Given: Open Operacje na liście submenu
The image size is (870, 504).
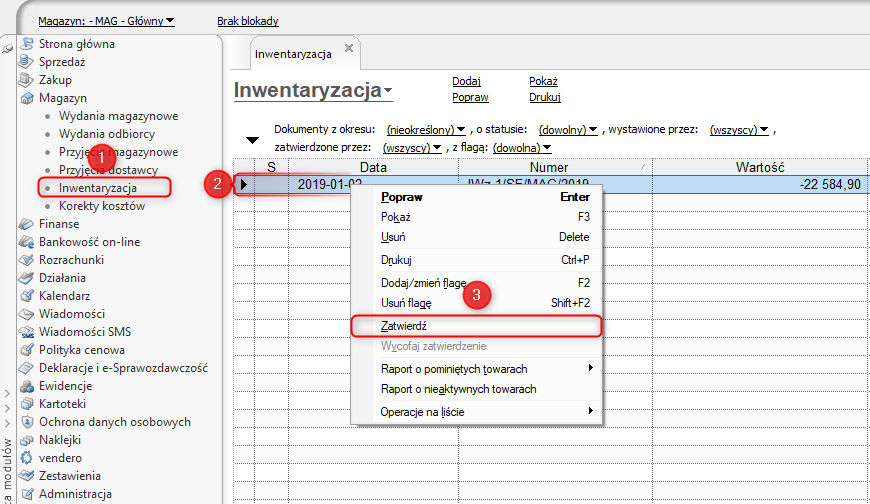Looking at the screenshot, I should pos(477,412).
